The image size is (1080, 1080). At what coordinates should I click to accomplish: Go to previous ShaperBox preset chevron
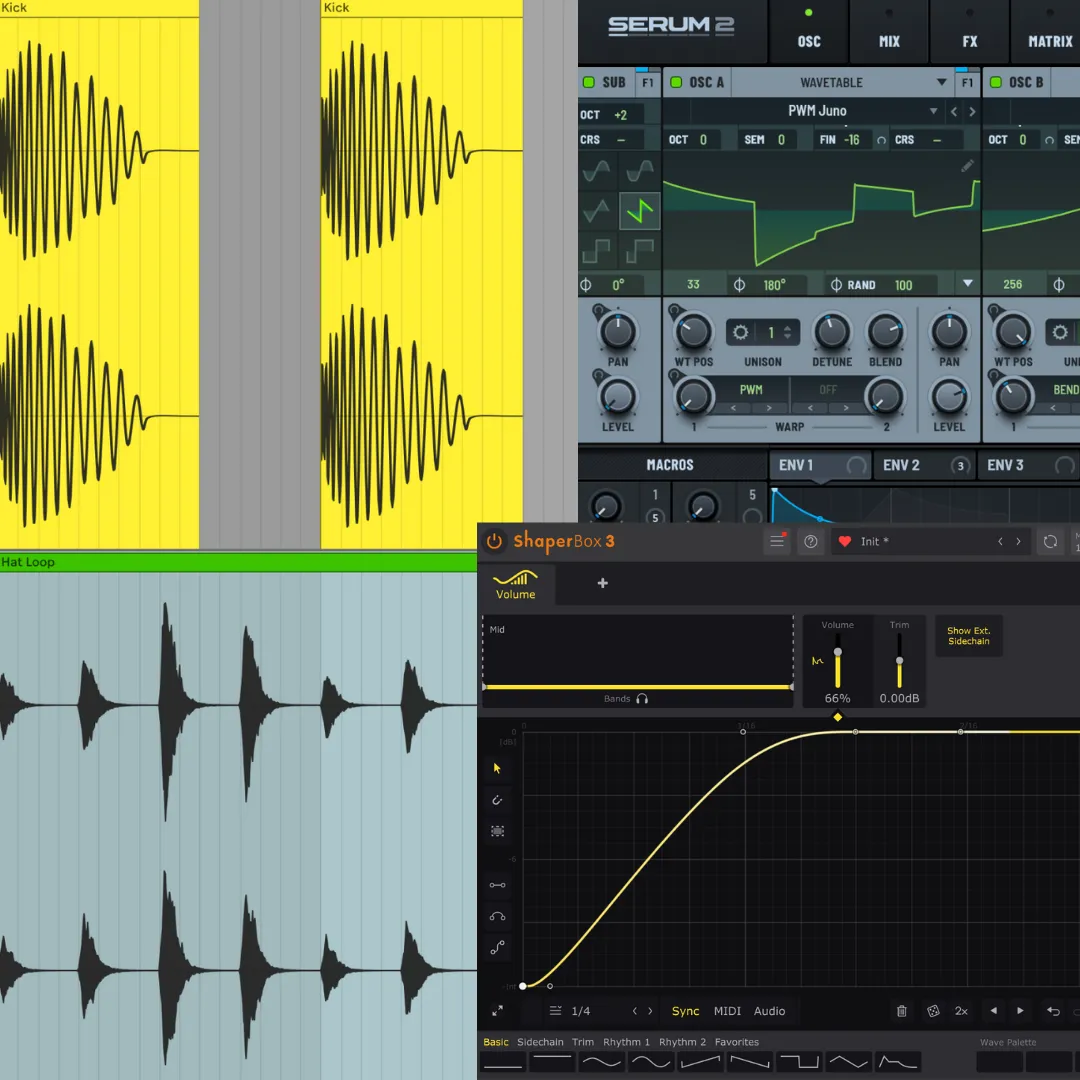(x=1000, y=541)
